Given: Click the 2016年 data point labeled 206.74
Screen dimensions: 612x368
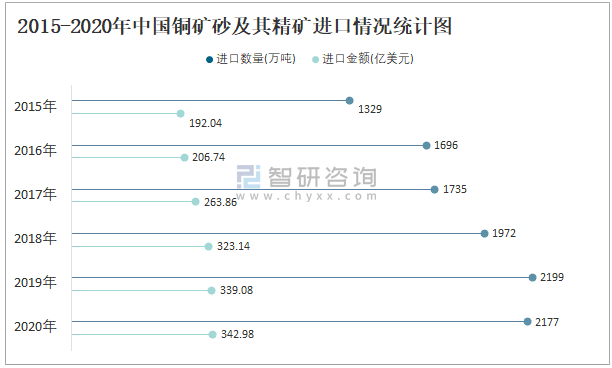Looking at the screenshot, I should 185,158.
